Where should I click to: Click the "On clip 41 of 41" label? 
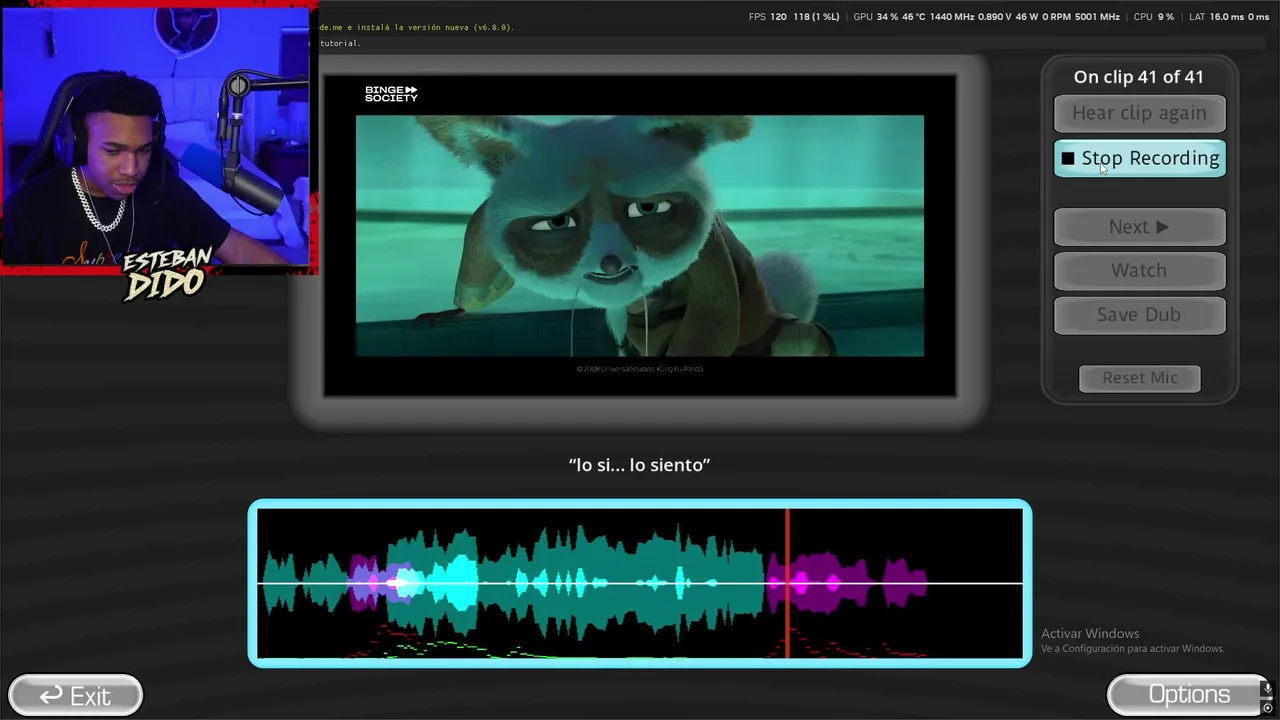(x=1139, y=77)
